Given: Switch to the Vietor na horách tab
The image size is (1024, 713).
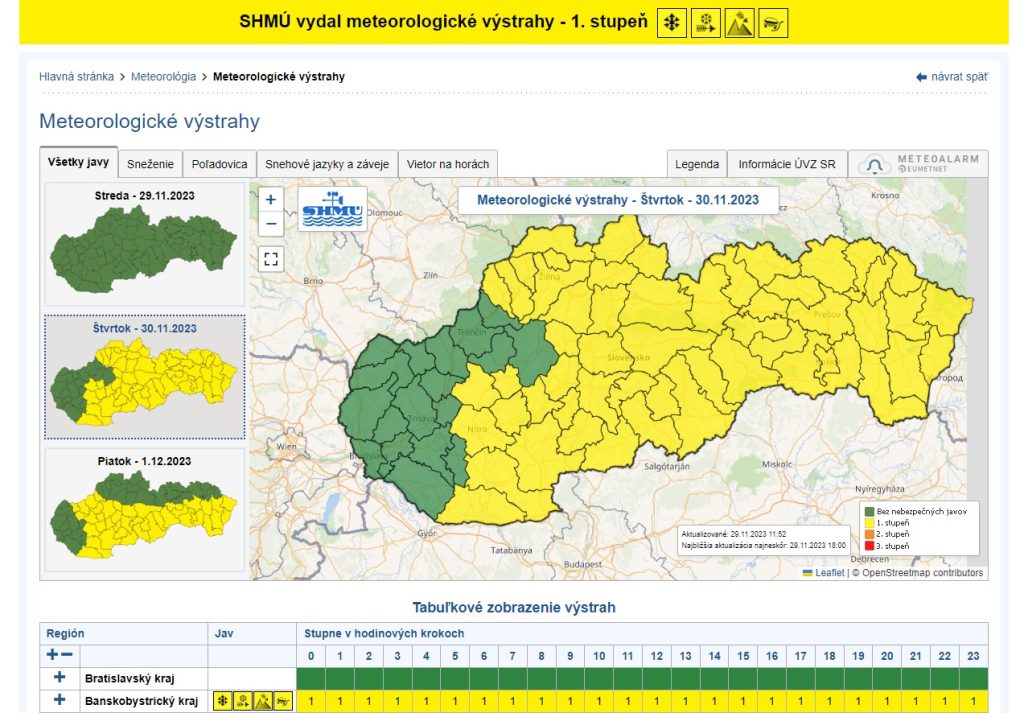Looking at the screenshot, I should (x=447, y=164).
